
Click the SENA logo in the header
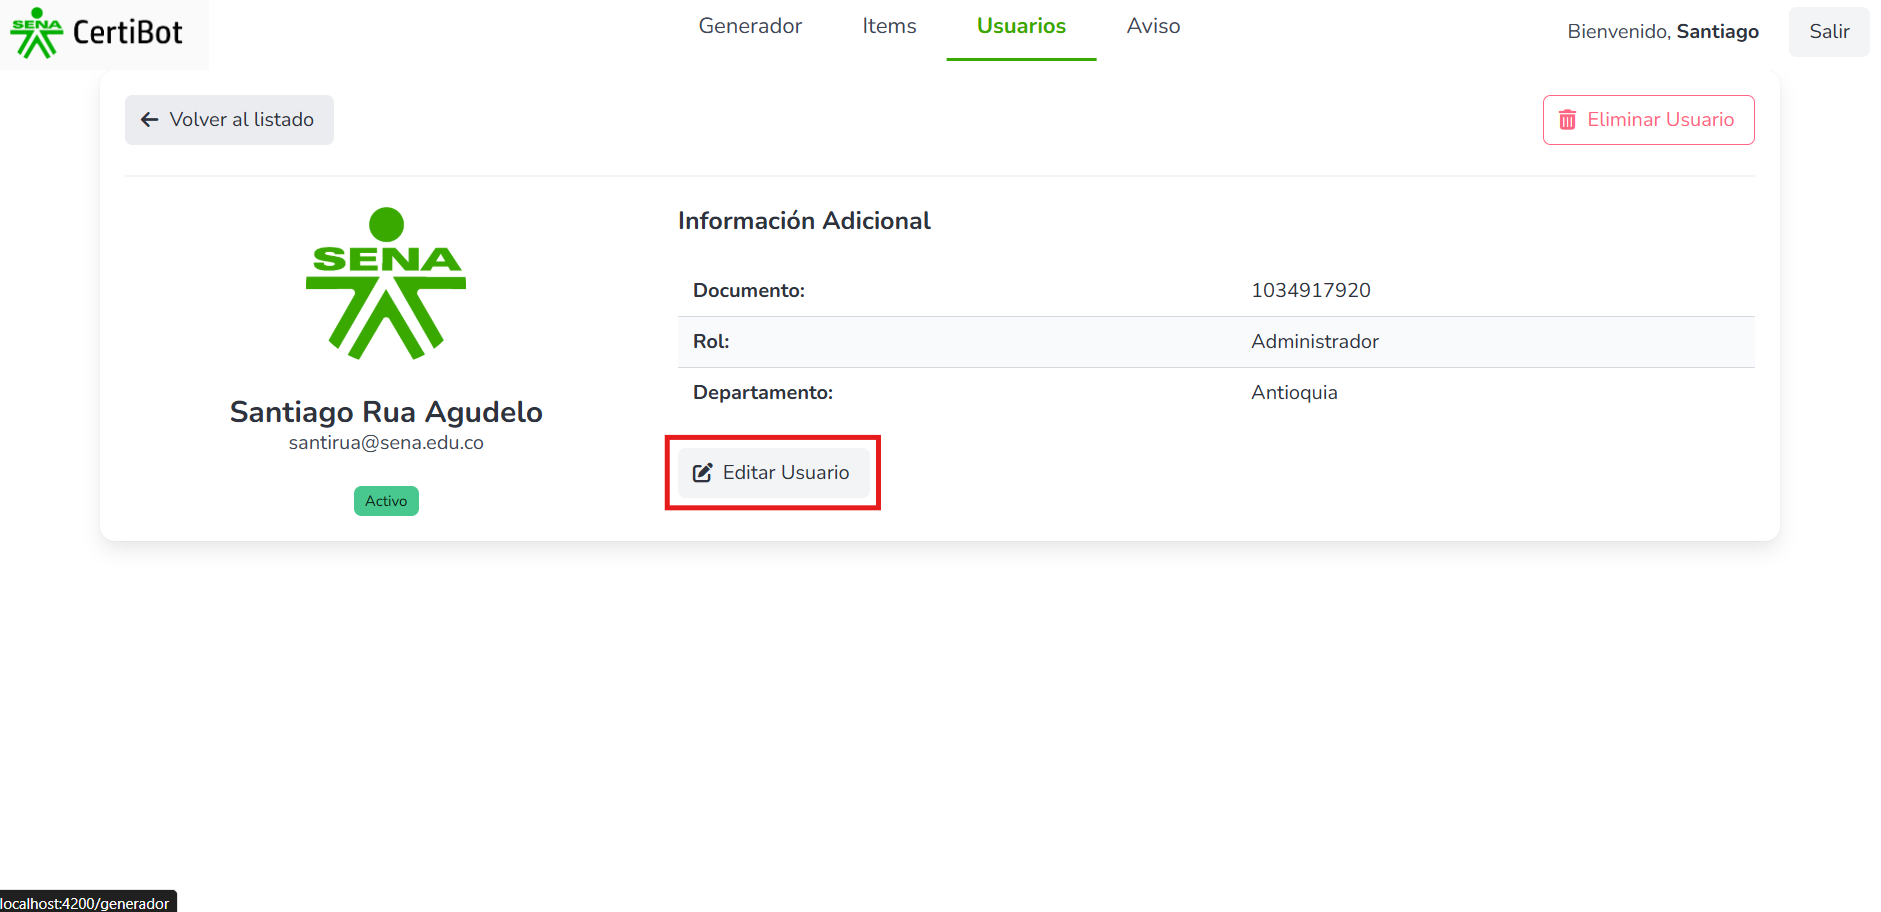pos(36,33)
